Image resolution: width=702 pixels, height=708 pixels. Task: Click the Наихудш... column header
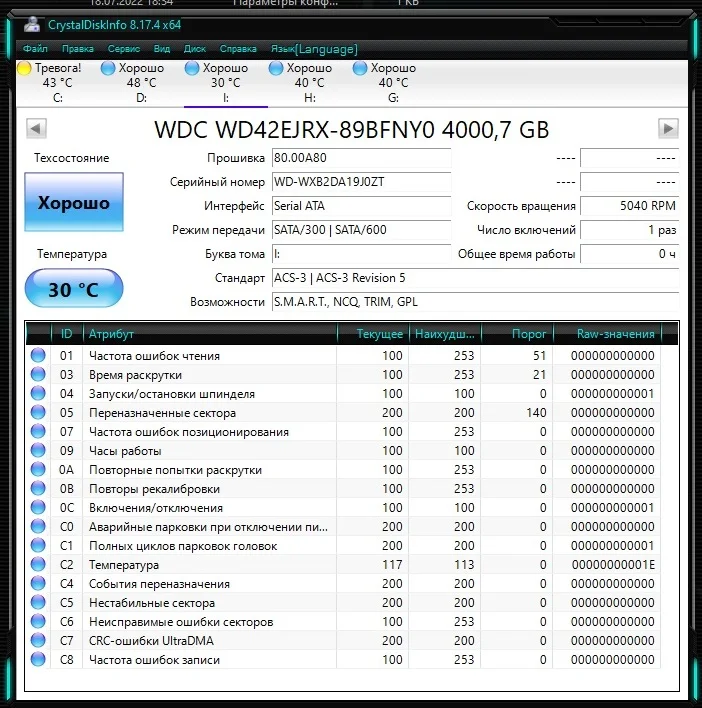(x=445, y=334)
